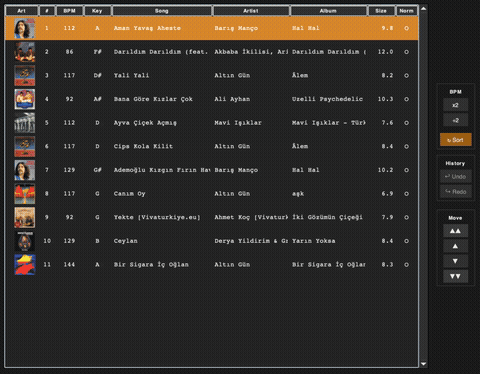Image resolution: width=480 pixels, height=374 pixels.
Task: Click song Cips Kola Kilit
Action: point(143,146)
